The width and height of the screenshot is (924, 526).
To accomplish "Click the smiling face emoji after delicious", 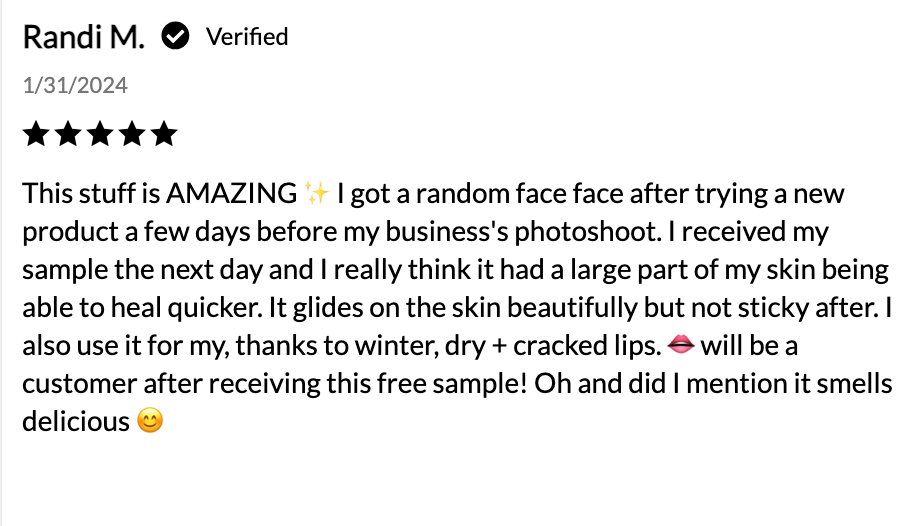I will pos(149,422).
